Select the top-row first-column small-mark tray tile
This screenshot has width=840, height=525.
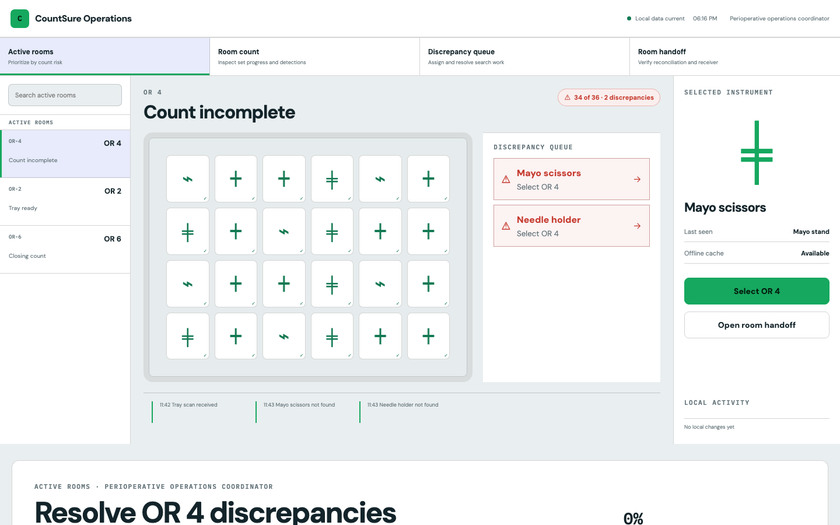pyautogui.click(x=188, y=179)
